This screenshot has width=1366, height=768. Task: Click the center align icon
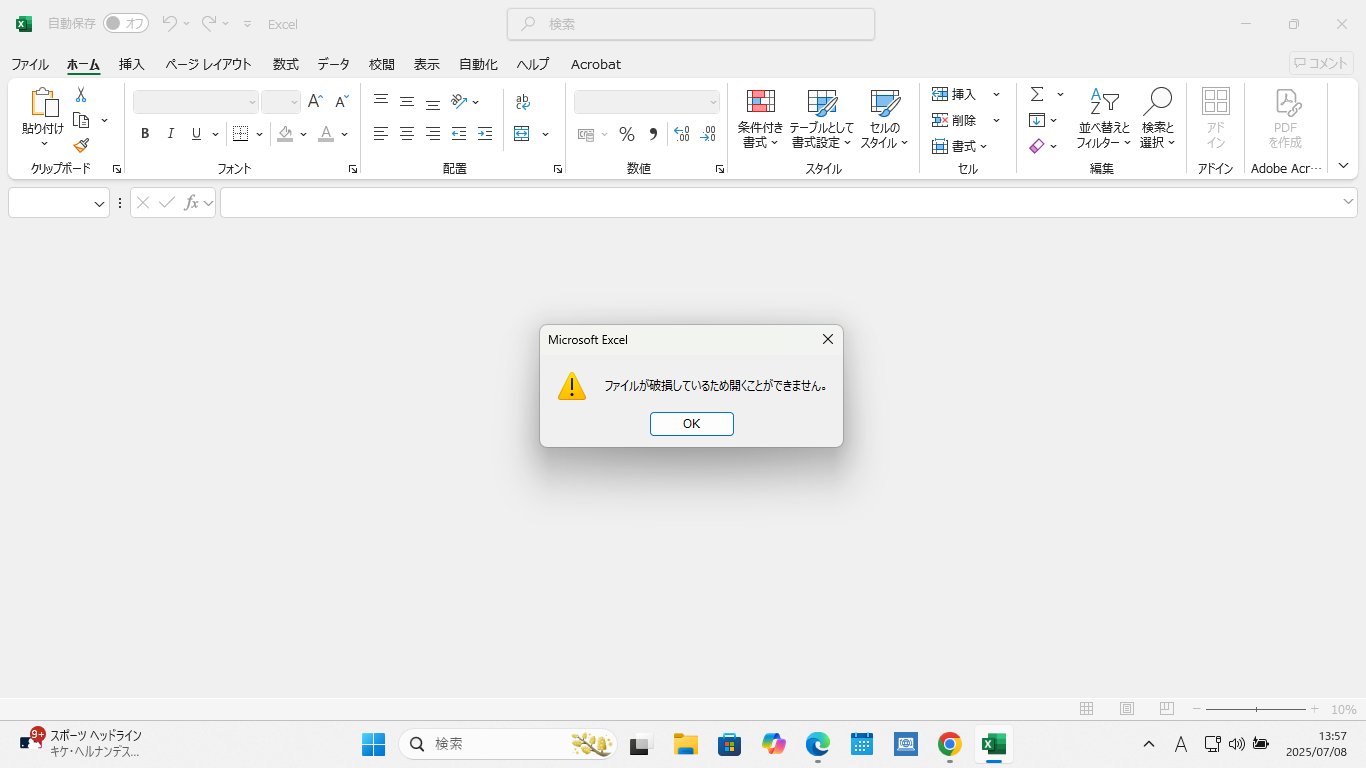(x=407, y=134)
